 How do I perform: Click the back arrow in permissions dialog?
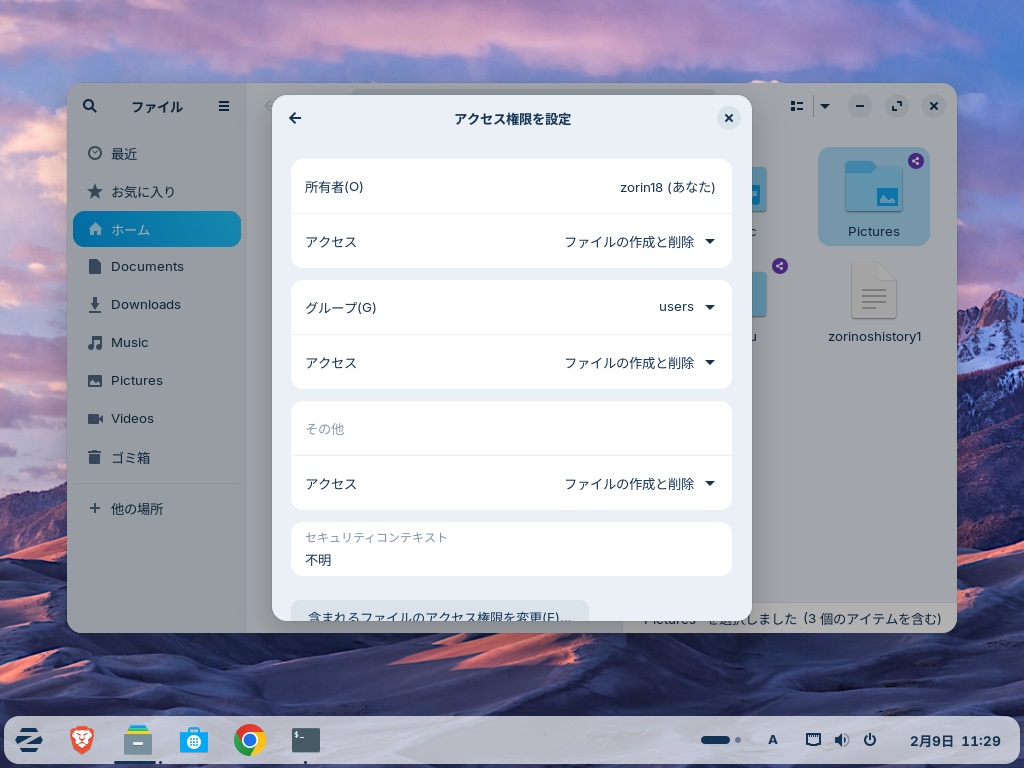pyautogui.click(x=295, y=118)
